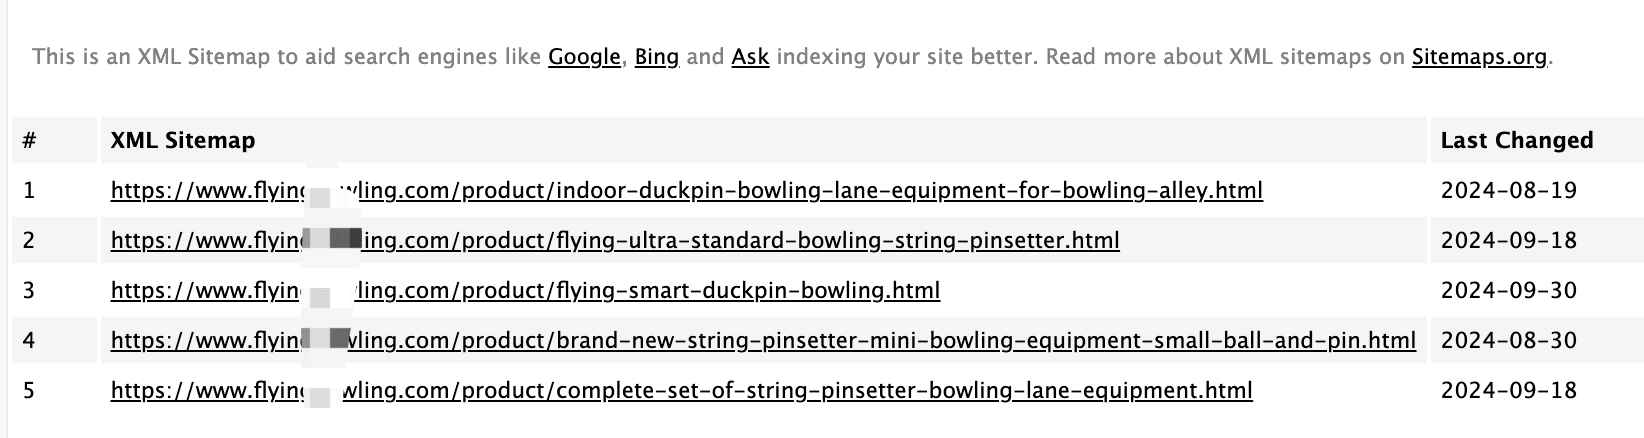Image resolution: width=1644 pixels, height=438 pixels.
Task: Select the 2024-08-19 date cell
Action: (1508, 190)
